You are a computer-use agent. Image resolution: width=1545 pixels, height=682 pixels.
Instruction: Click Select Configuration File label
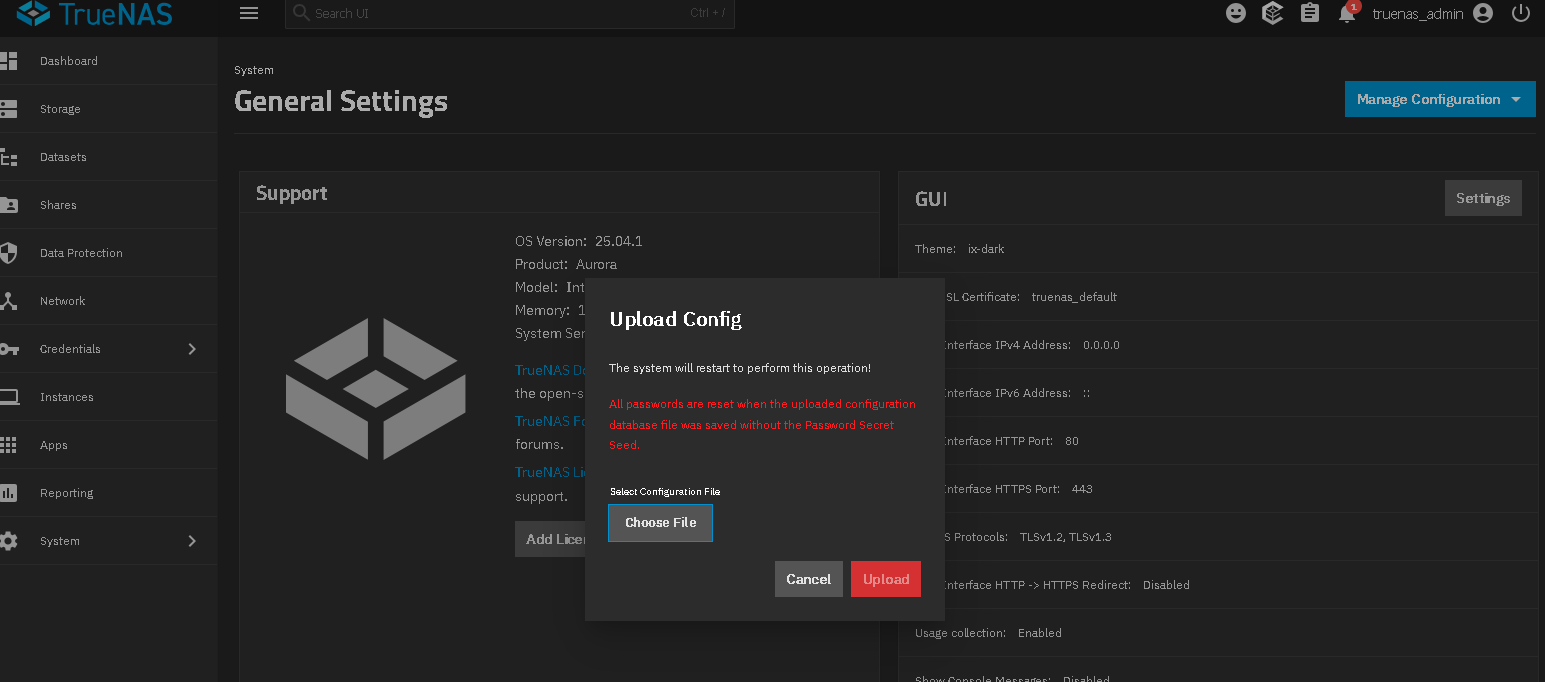tap(665, 492)
